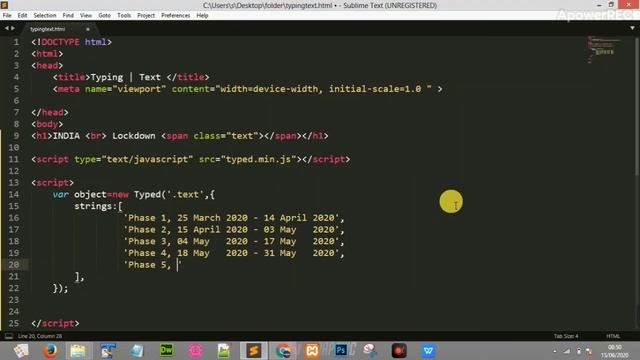
Task: Open the red screen recorder taskbar icon
Action: tap(399, 351)
